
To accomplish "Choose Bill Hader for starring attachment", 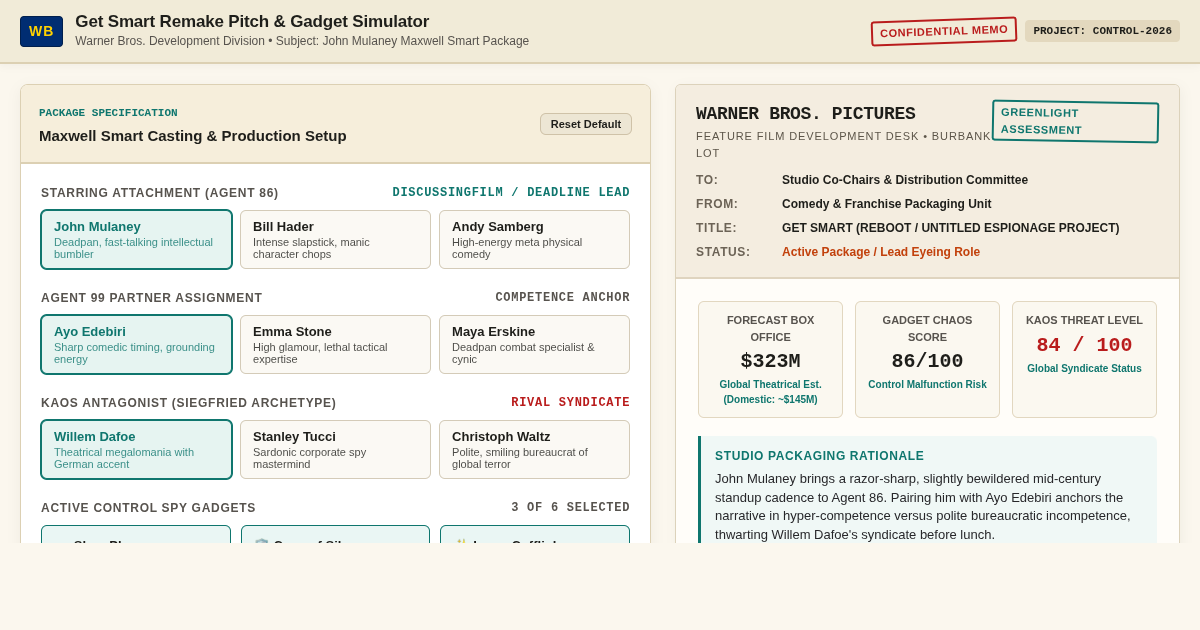I will [x=335, y=240].
